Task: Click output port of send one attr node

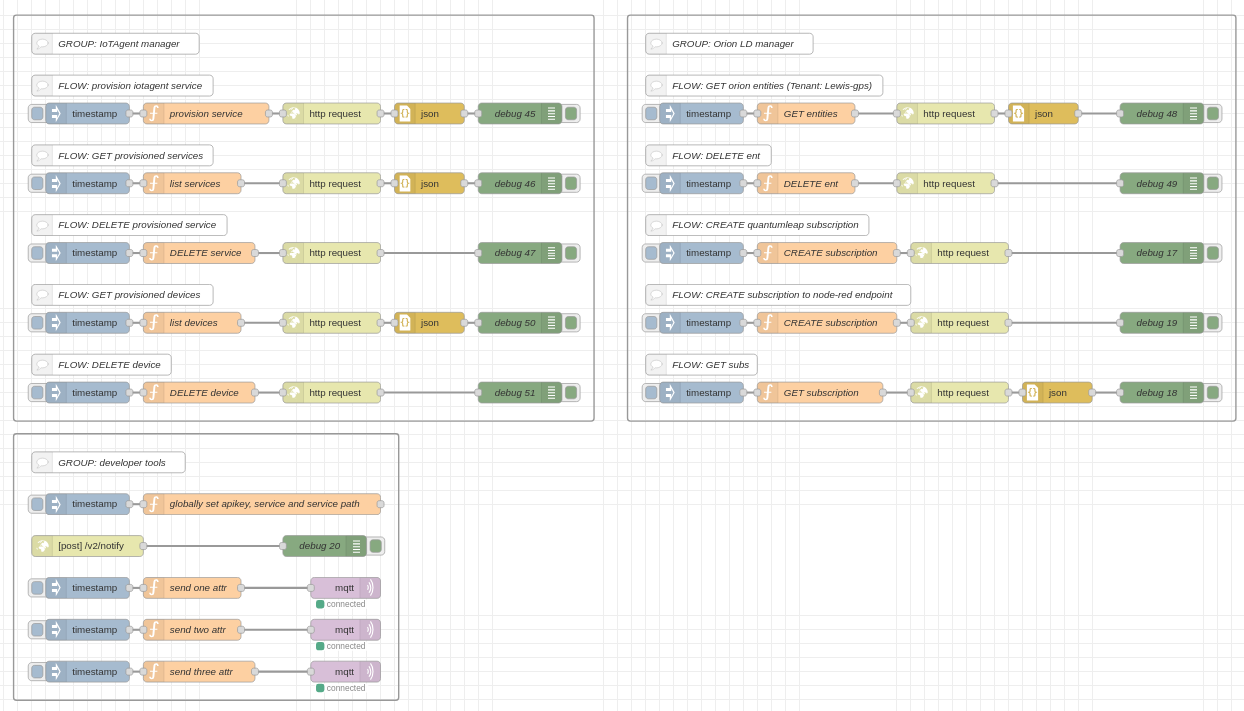Action: (x=241, y=588)
